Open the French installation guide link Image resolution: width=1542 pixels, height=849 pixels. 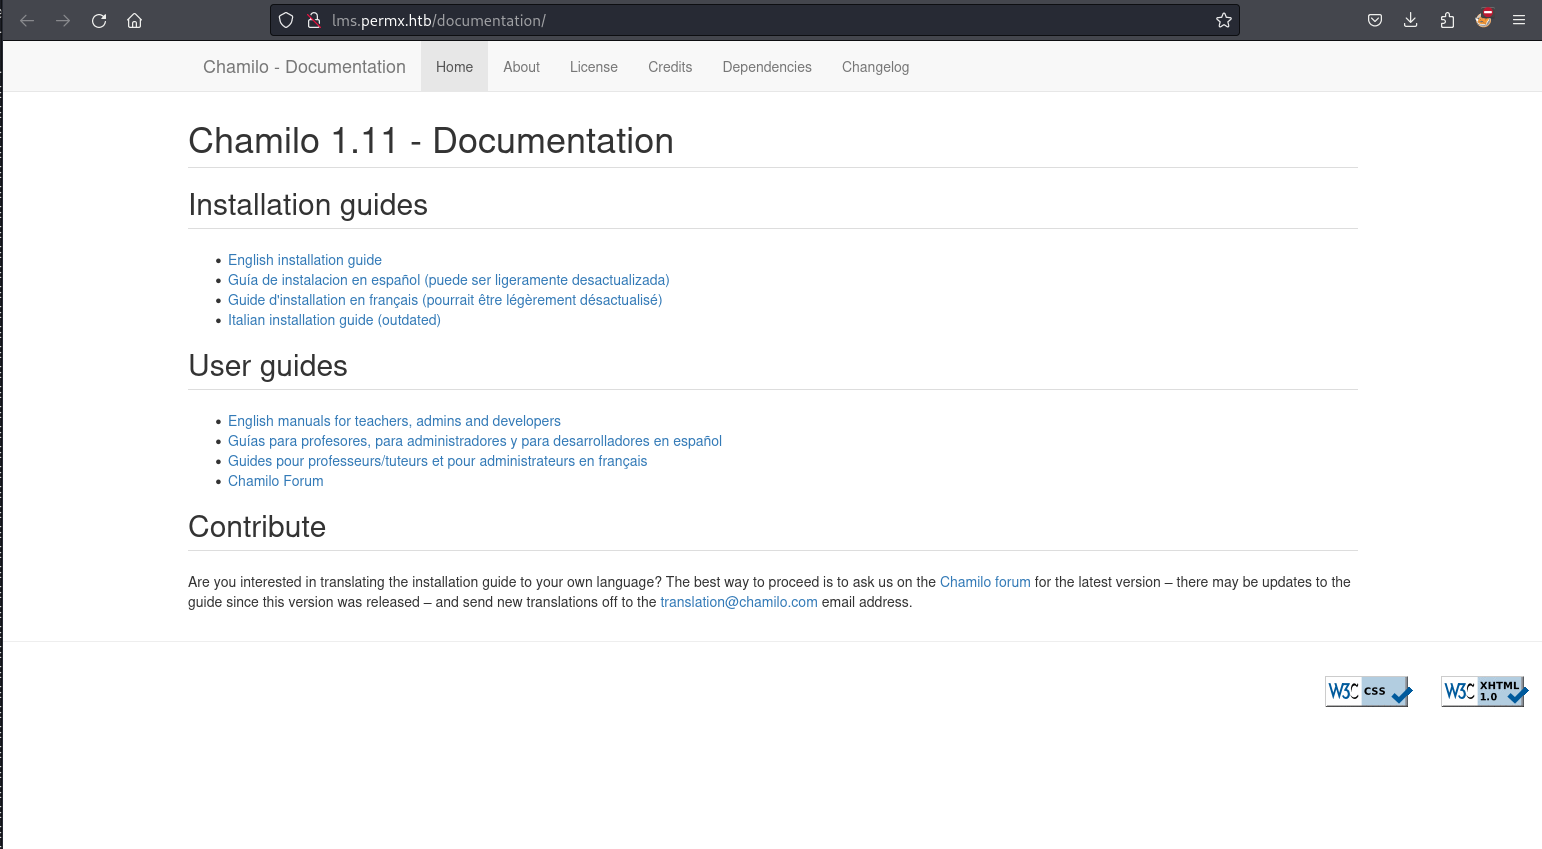(445, 300)
